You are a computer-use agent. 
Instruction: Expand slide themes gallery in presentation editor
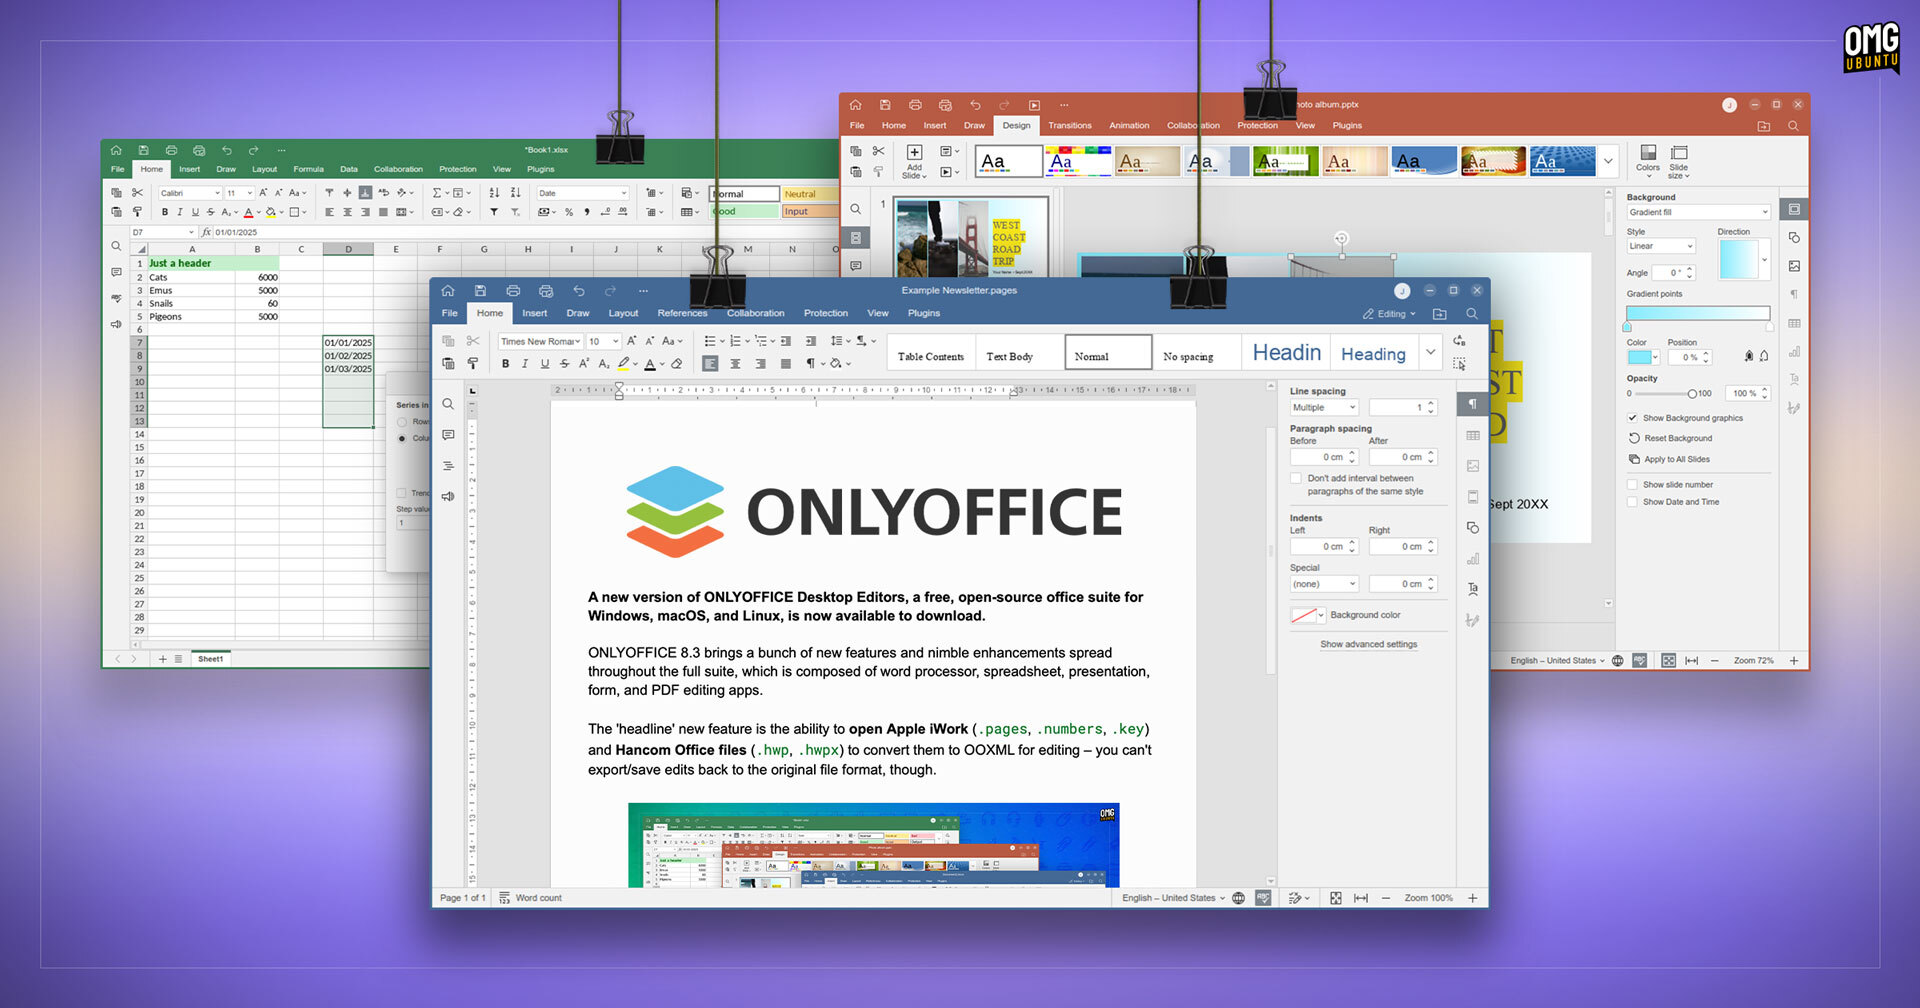(1608, 161)
